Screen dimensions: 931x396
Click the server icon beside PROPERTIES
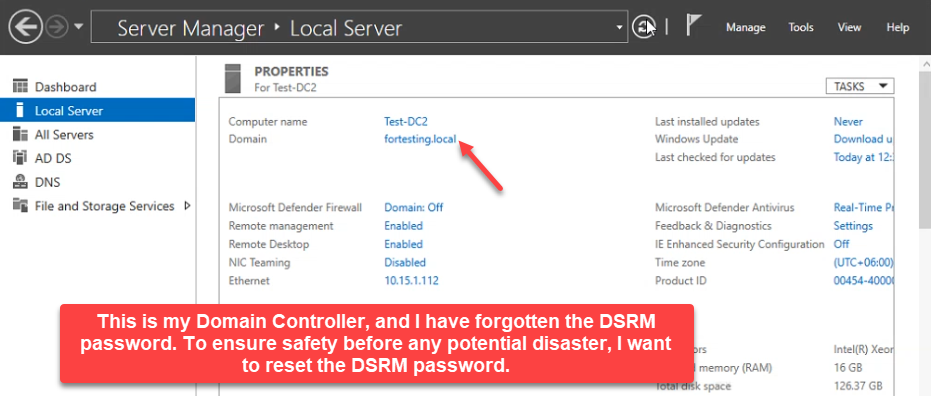233,78
